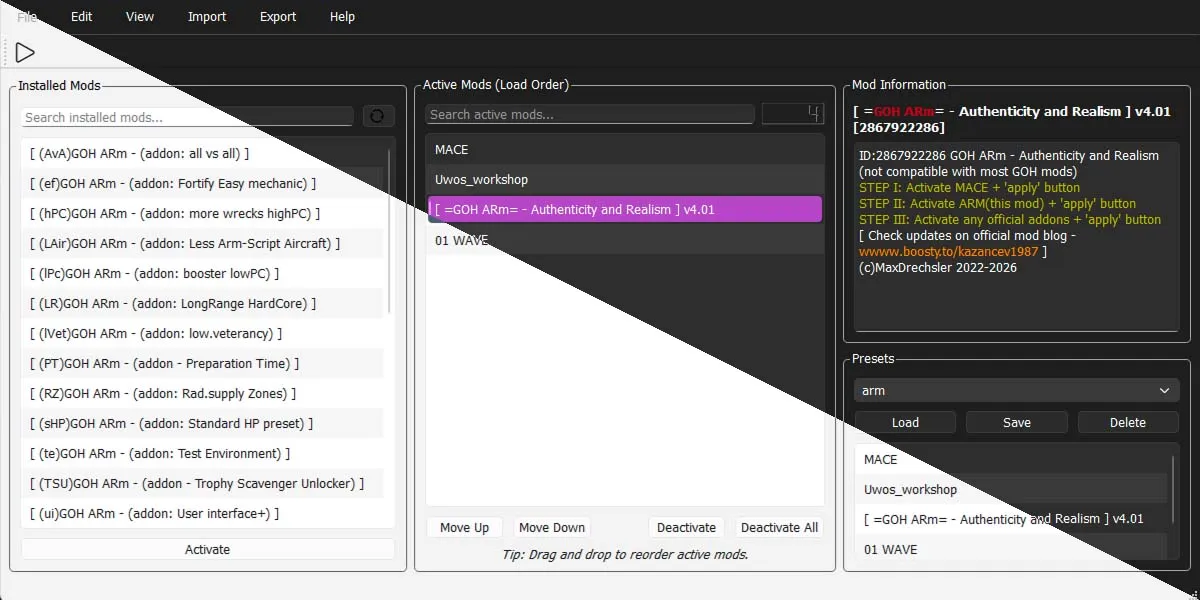Delete the selected preset

pos(1128,422)
